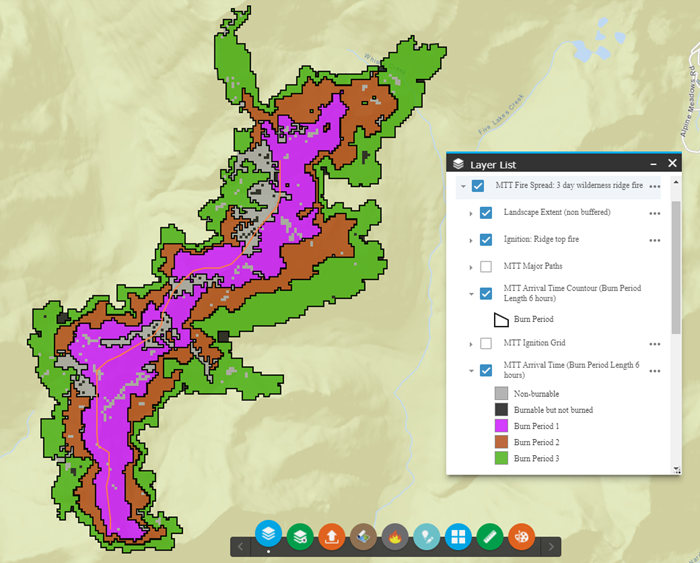The image size is (700, 563).
Task: Click the magenta Burn Period 1 swatch
Action: (501, 426)
